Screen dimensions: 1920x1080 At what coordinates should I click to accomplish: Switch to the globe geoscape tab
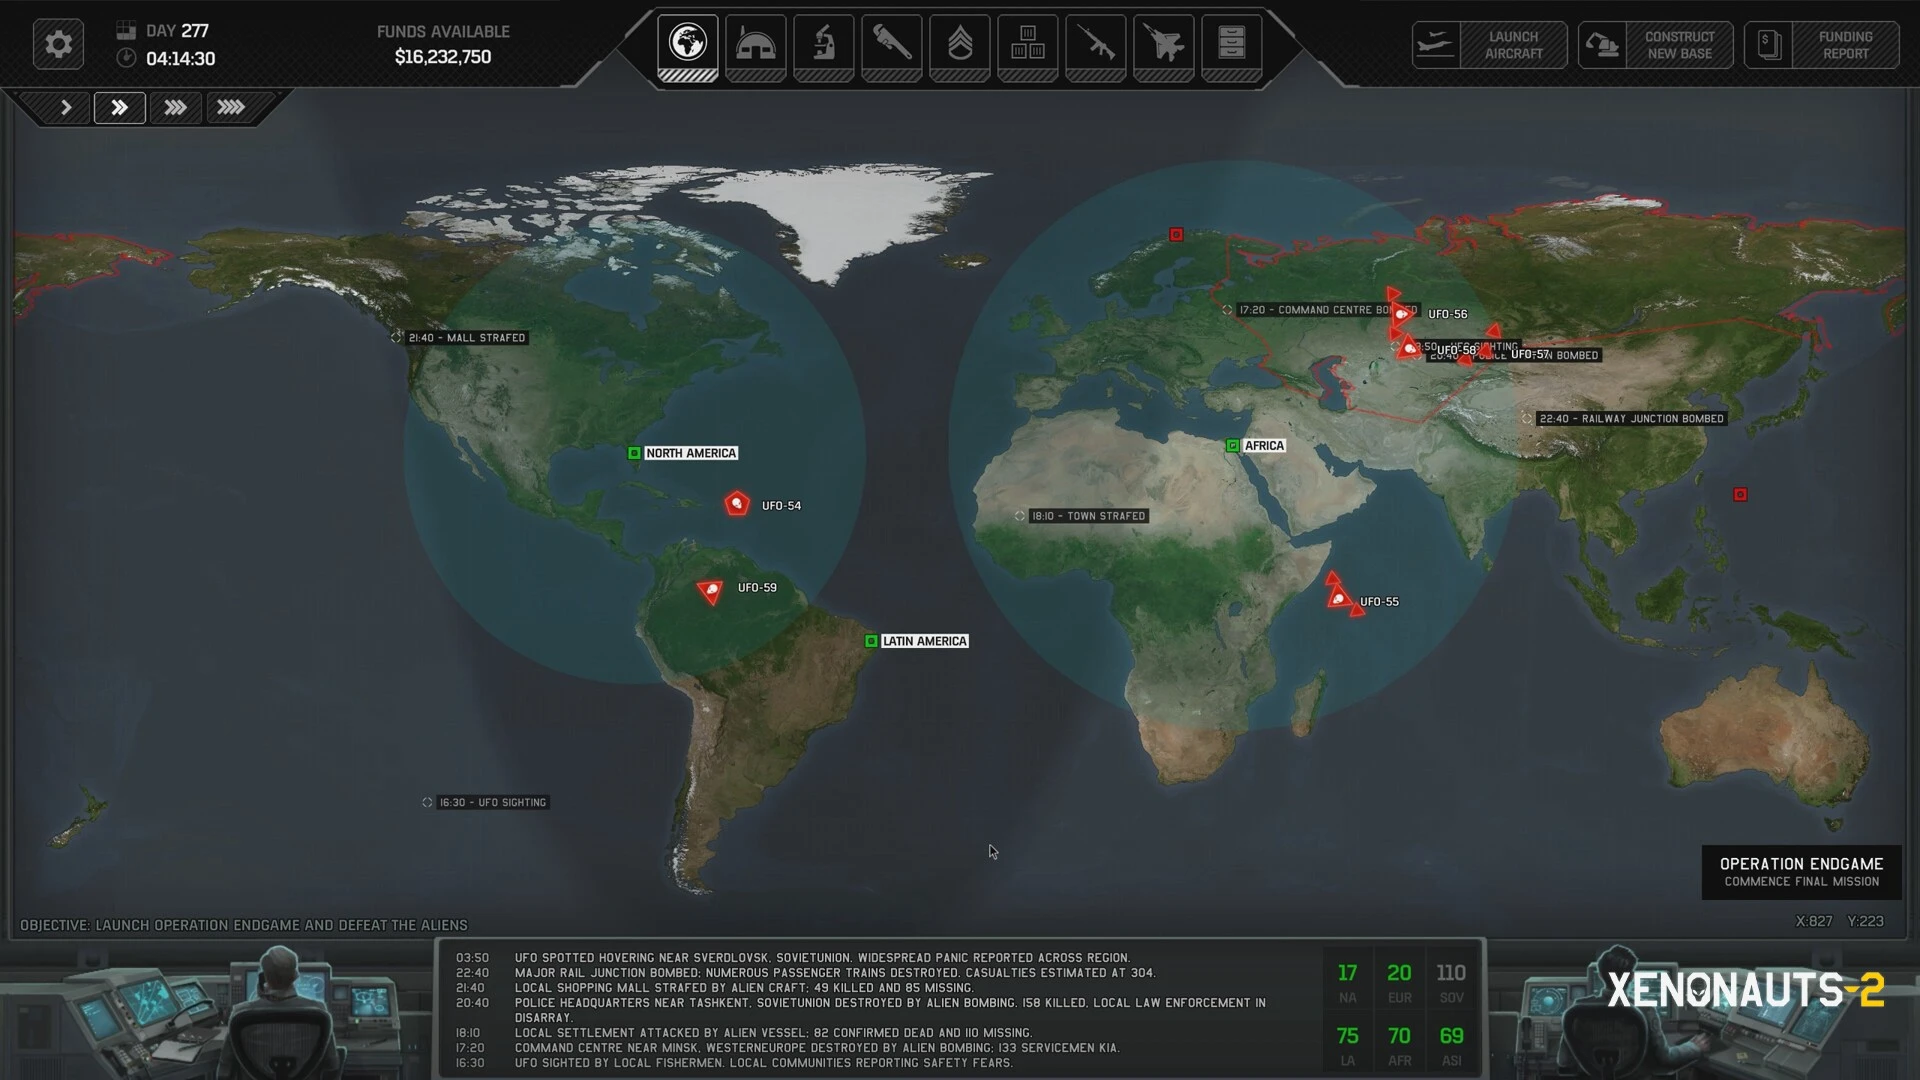pyautogui.click(x=688, y=45)
